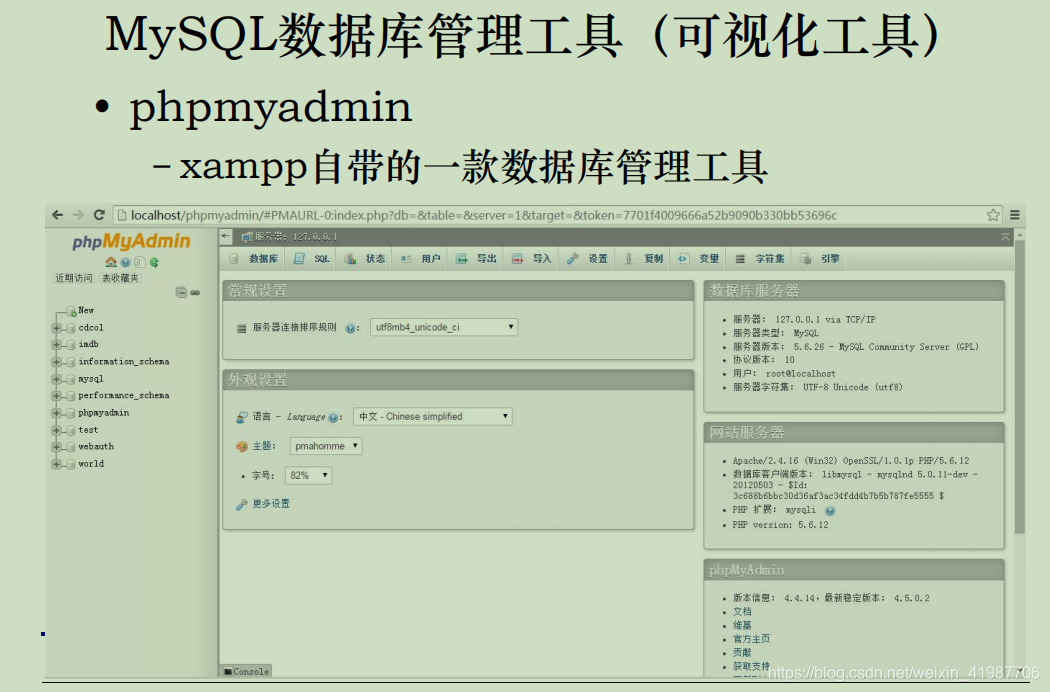
Task: Open the 维基 wiki link
Action: click(x=742, y=625)
